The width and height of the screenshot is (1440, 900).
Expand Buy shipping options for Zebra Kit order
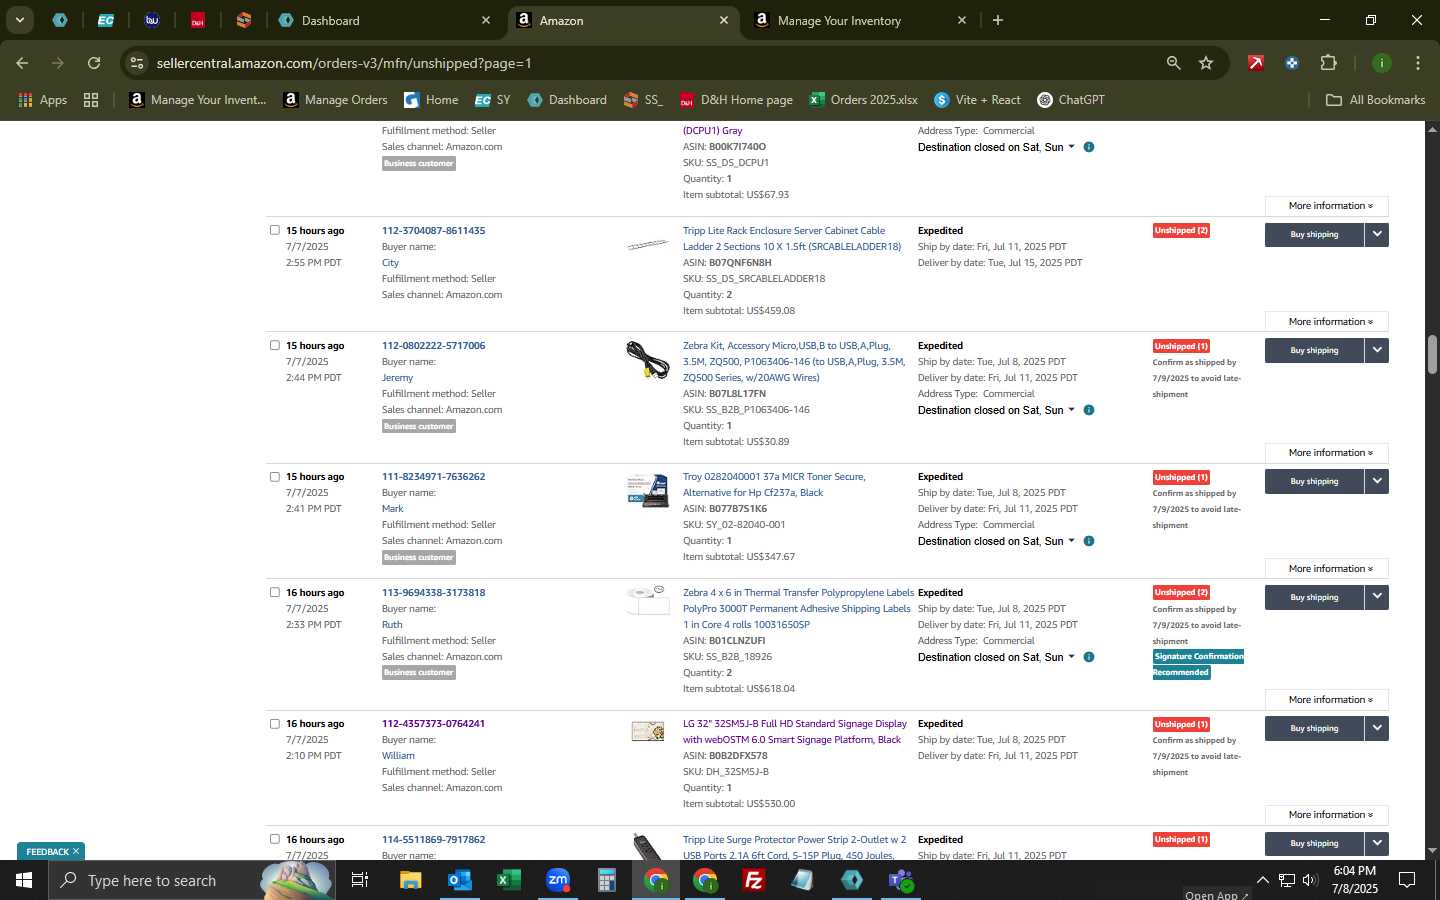(1377, 350)
